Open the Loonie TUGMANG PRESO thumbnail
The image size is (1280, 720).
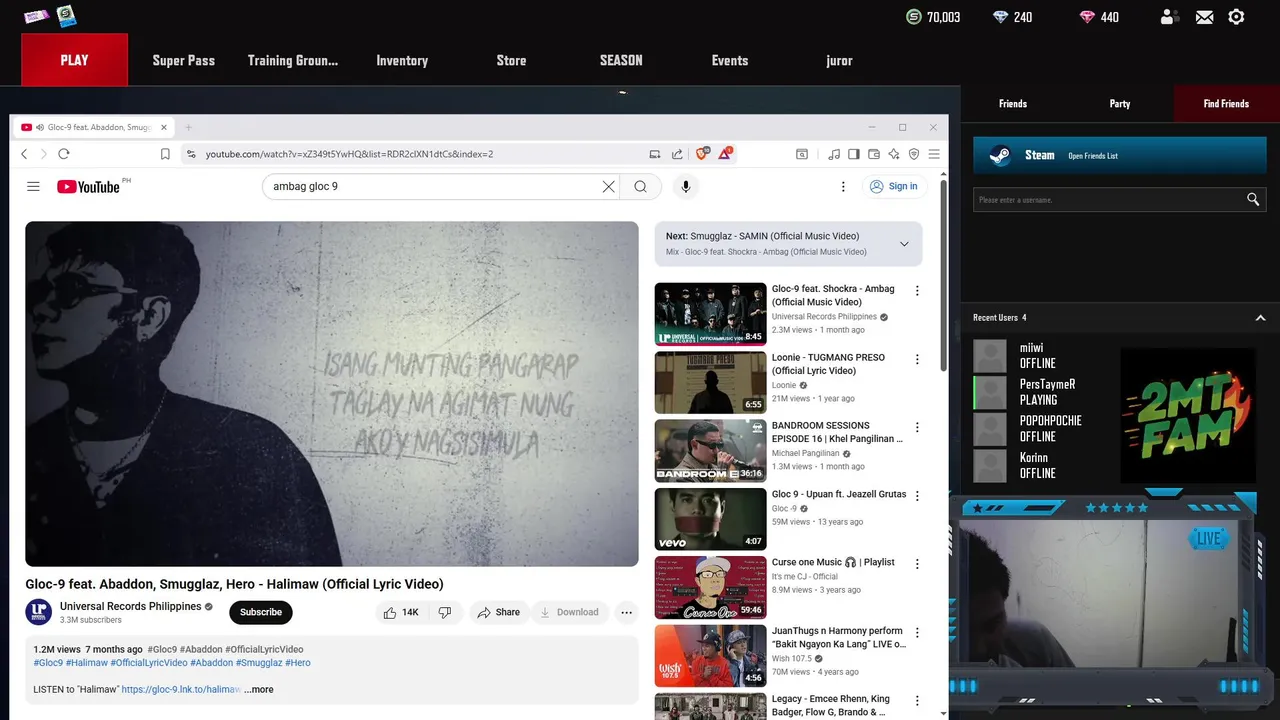(x=710, y=382)
